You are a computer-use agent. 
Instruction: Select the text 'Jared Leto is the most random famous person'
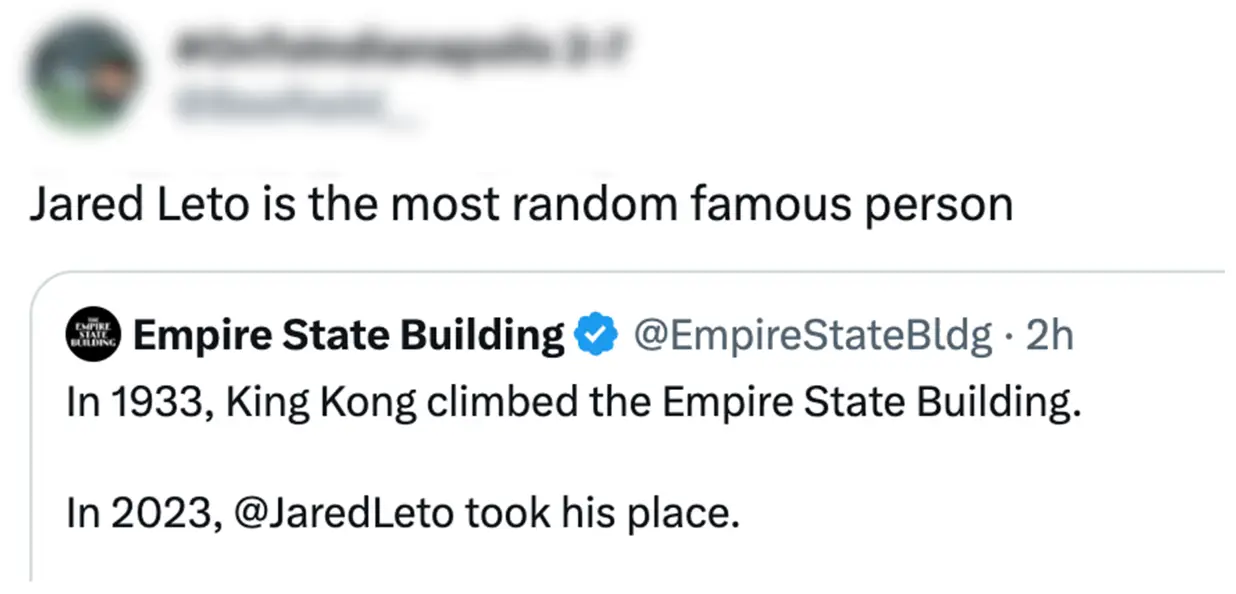coord(520,203)
